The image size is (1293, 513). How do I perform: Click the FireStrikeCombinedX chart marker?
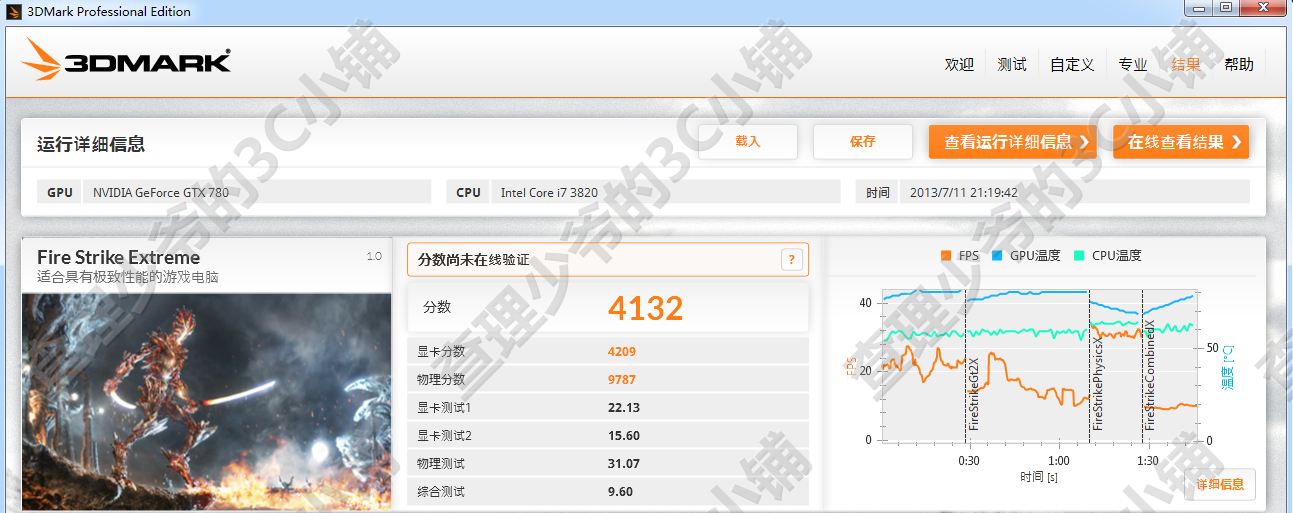click(1150, 376)
